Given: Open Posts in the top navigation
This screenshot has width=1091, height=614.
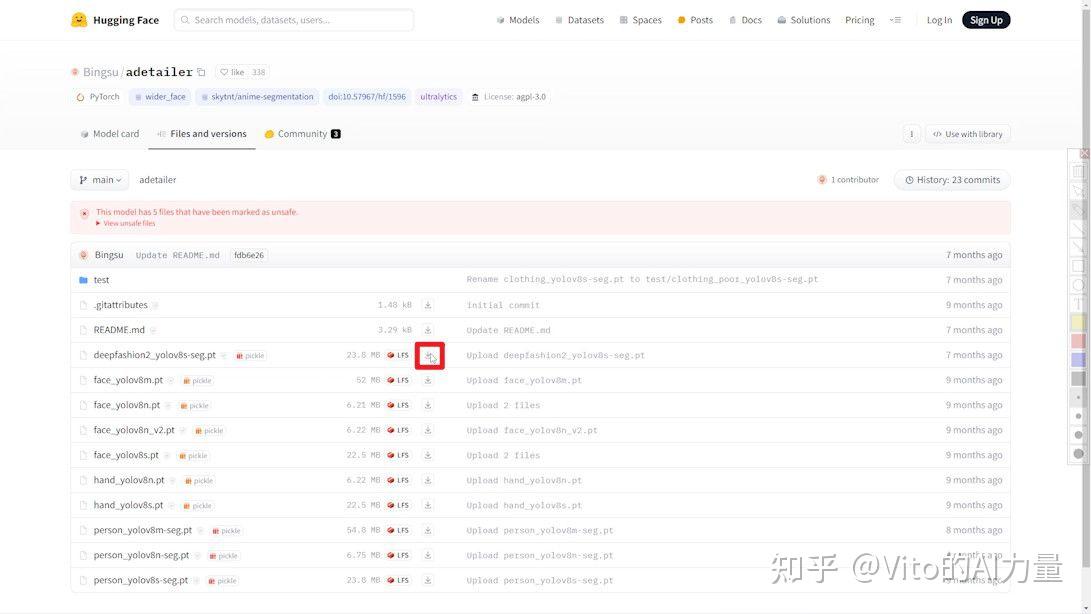Looking at the screenshot, I should click(695, 20).
